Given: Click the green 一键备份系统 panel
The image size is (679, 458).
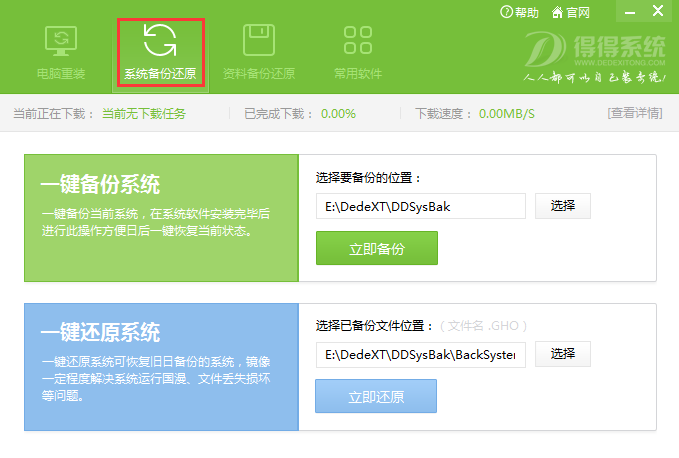Looking at the screenshot, I should [x=161, y=217].
